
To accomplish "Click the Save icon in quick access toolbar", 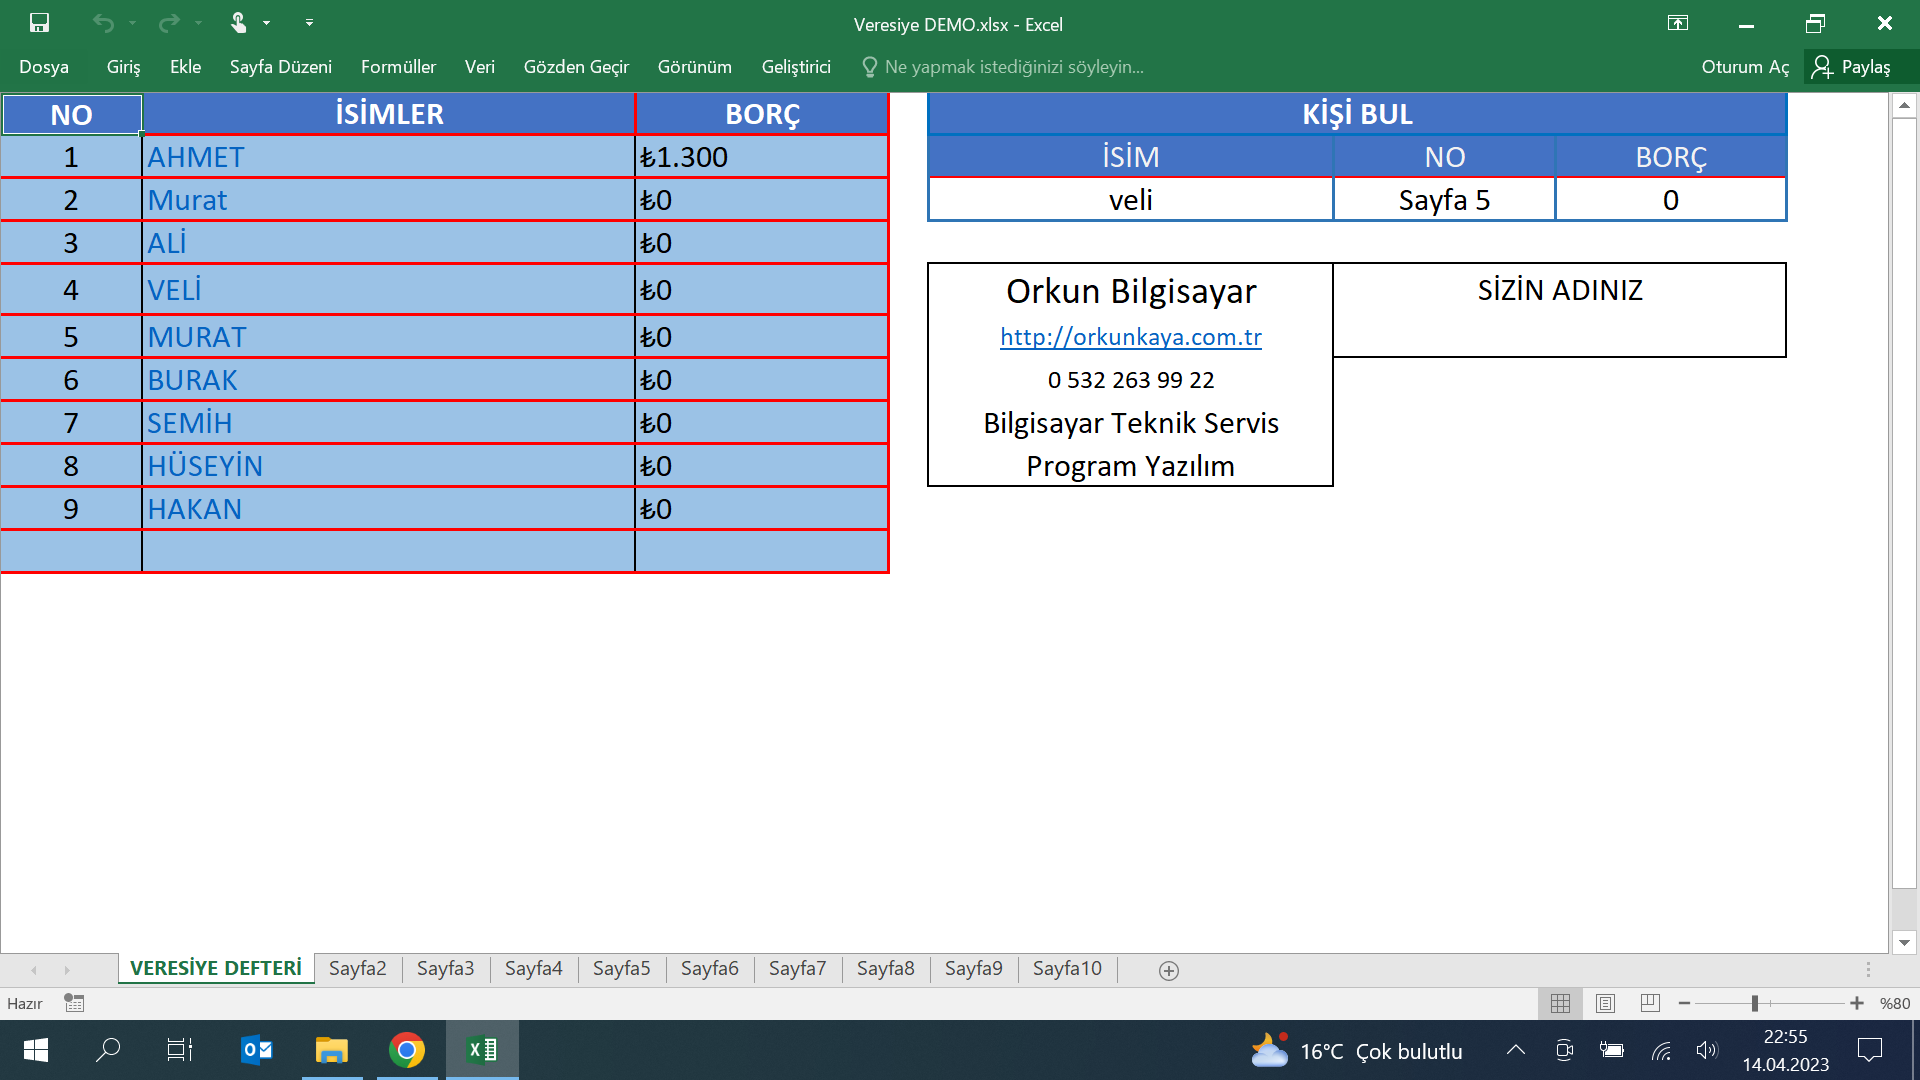I will pyautogui.click(x=39, y=22).
